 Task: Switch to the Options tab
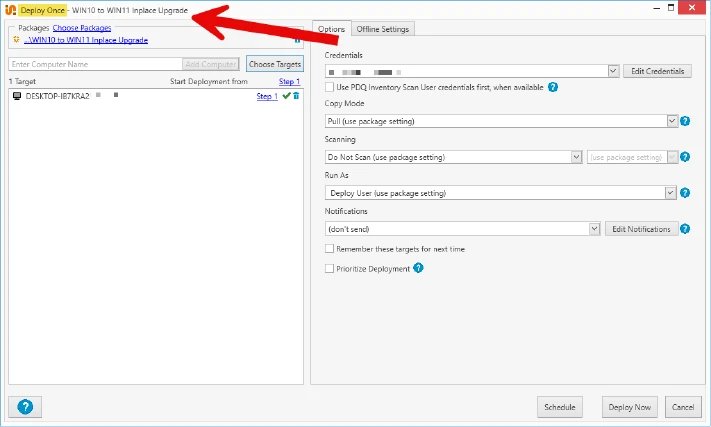pos(331,29)
